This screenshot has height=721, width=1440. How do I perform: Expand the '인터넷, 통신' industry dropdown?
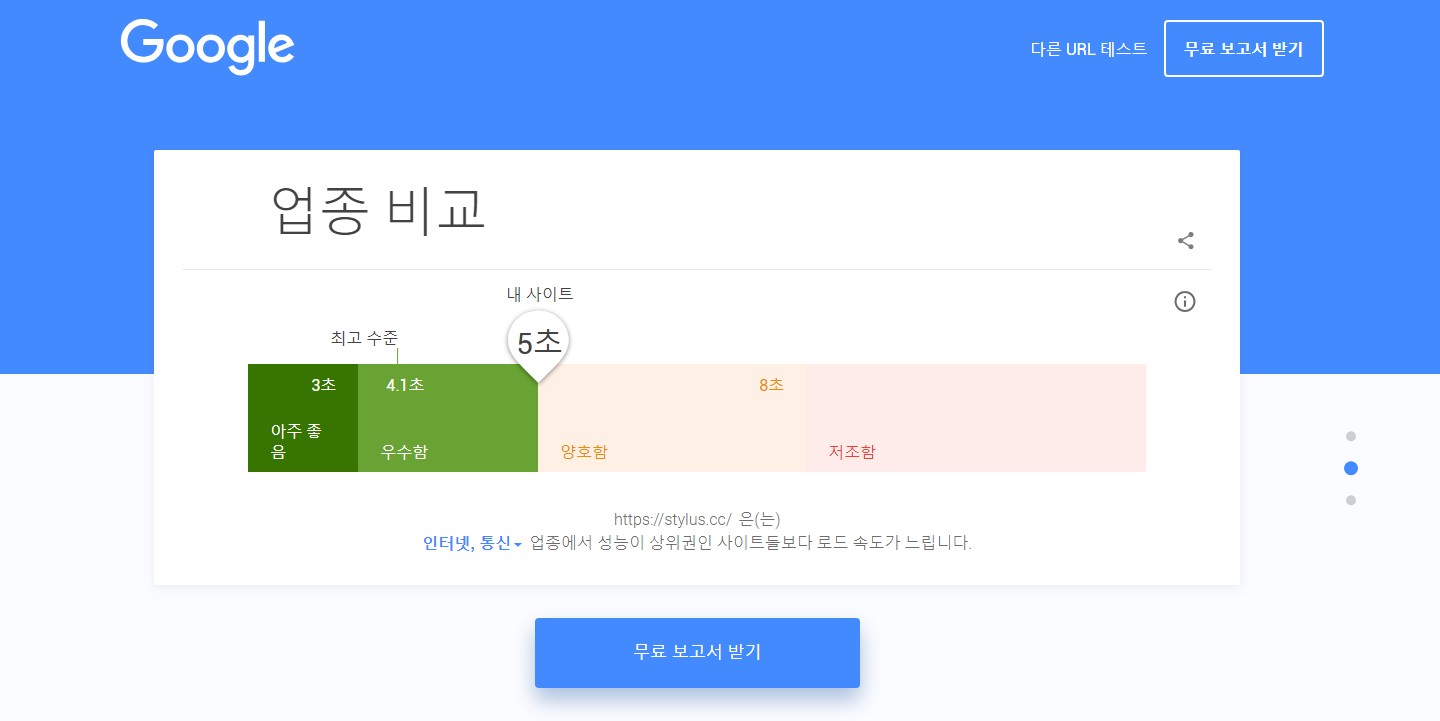click(465, 543)
